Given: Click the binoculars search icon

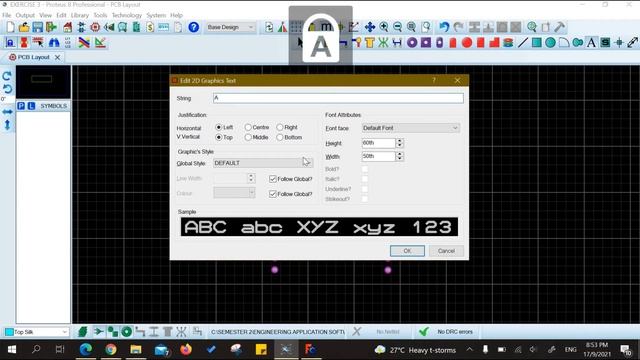Looking at the screenshot, I should pos(54,42).
